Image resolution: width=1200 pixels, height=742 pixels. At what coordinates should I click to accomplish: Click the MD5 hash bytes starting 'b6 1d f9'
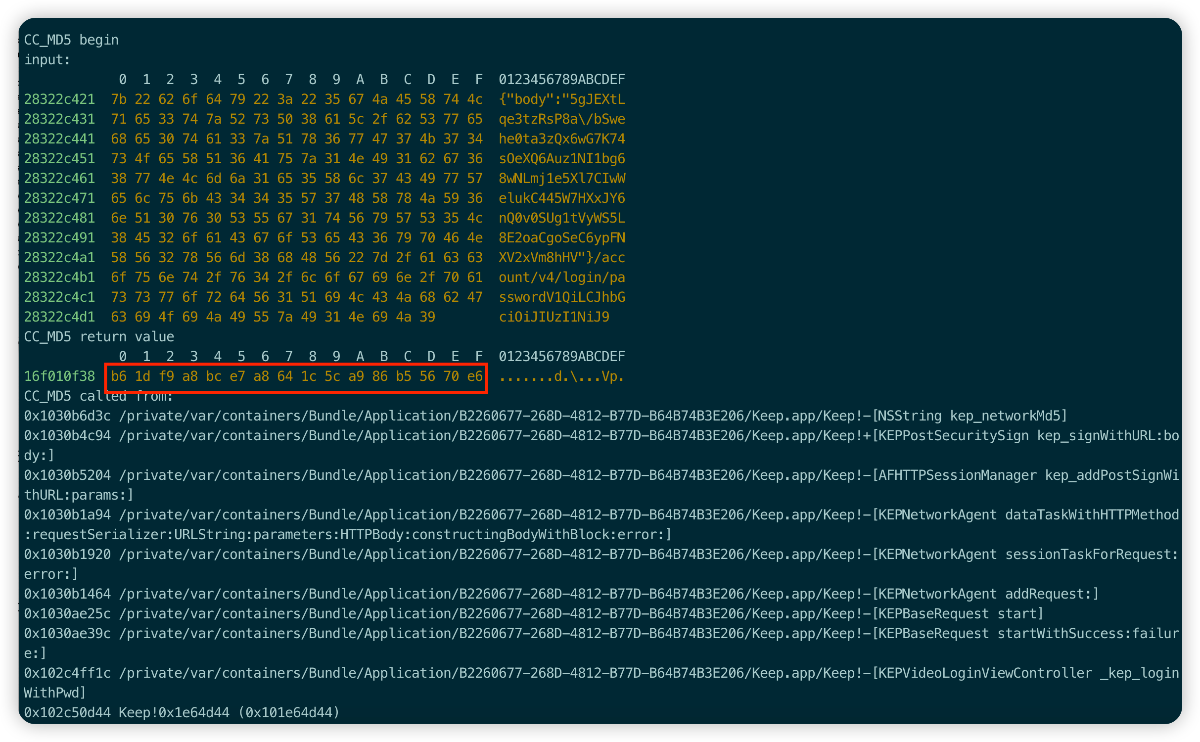296,377
